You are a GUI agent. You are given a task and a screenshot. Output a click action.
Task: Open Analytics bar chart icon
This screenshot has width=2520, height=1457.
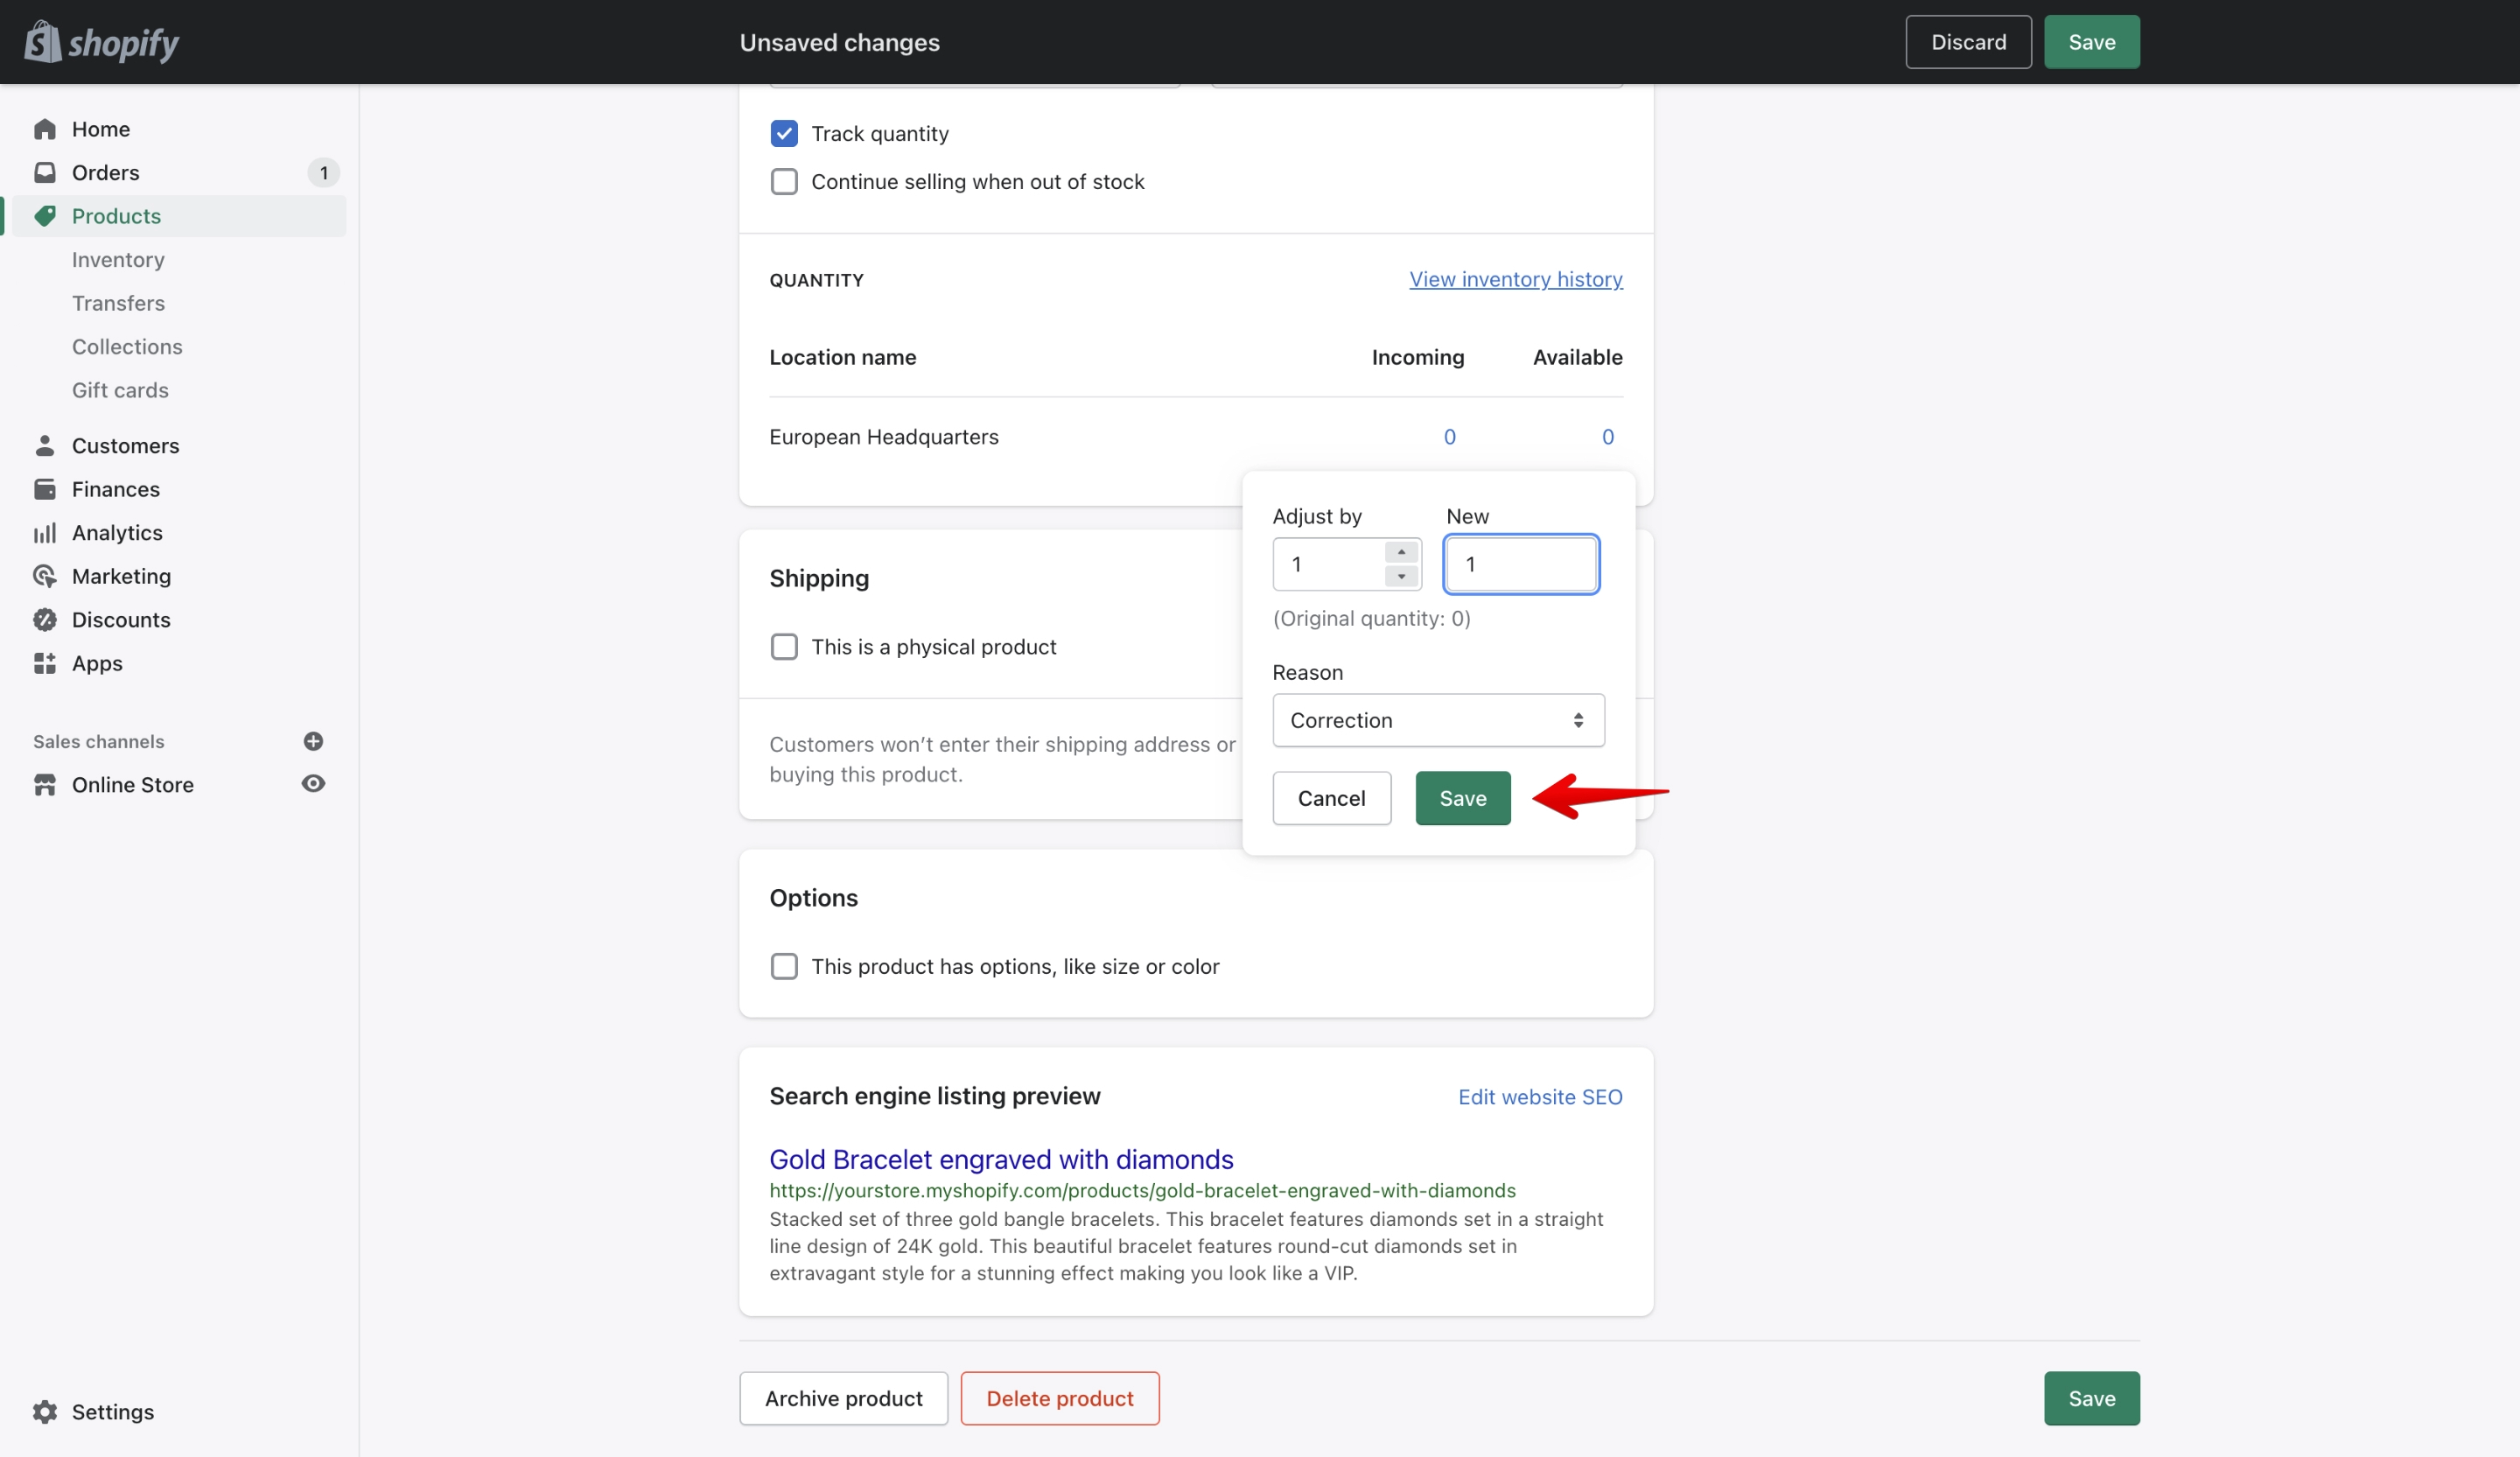pyautogui.click(x=44, y=532)
